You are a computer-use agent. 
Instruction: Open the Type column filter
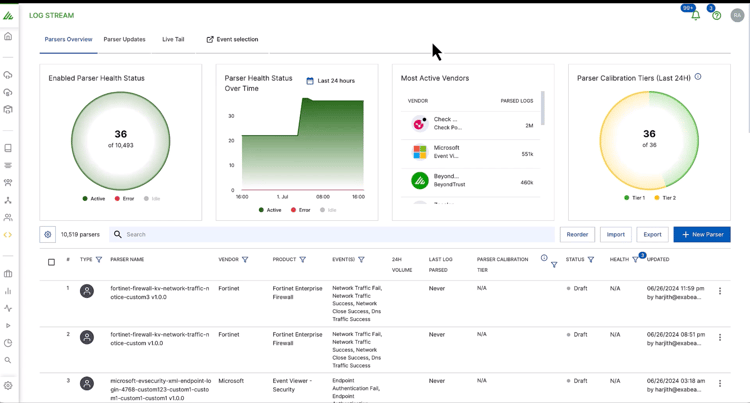point(99,260)
